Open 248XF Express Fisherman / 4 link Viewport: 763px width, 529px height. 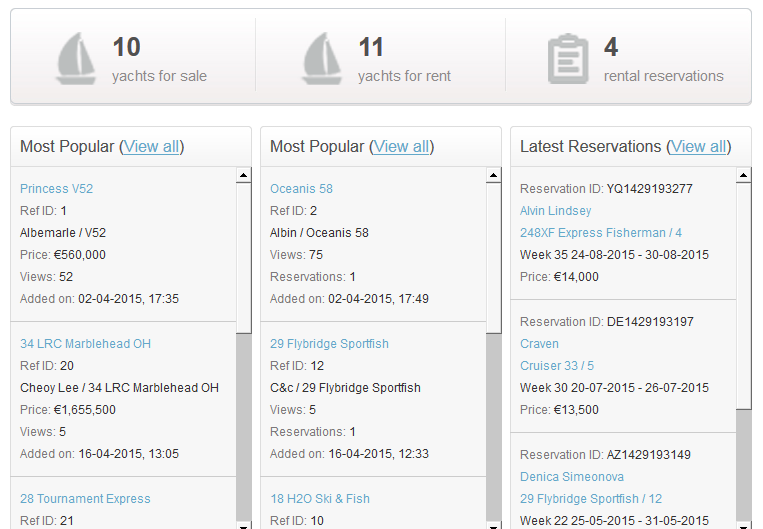(601, 233)
